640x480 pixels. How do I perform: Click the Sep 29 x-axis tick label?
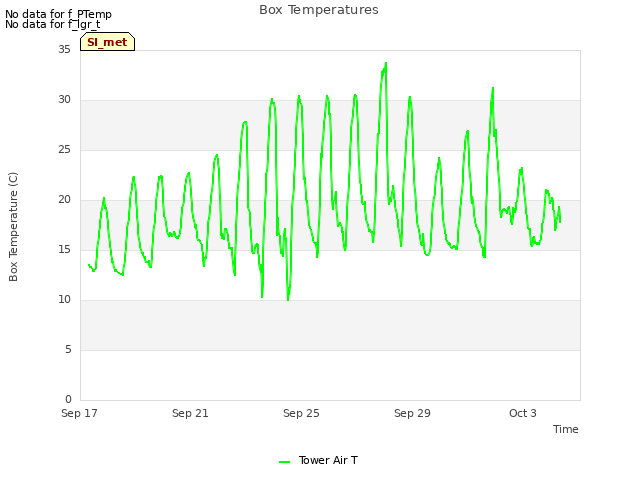coord(412,413)
